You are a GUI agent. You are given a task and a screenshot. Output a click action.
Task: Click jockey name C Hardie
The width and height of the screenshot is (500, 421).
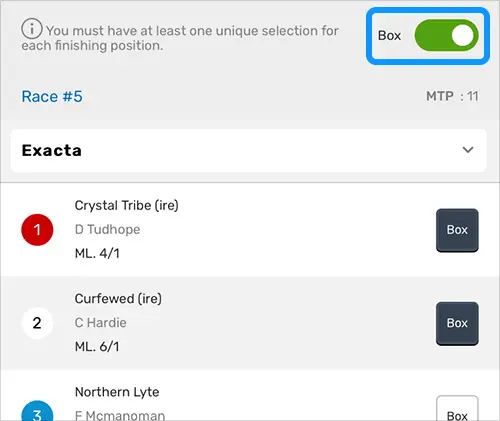coord(101,323)
